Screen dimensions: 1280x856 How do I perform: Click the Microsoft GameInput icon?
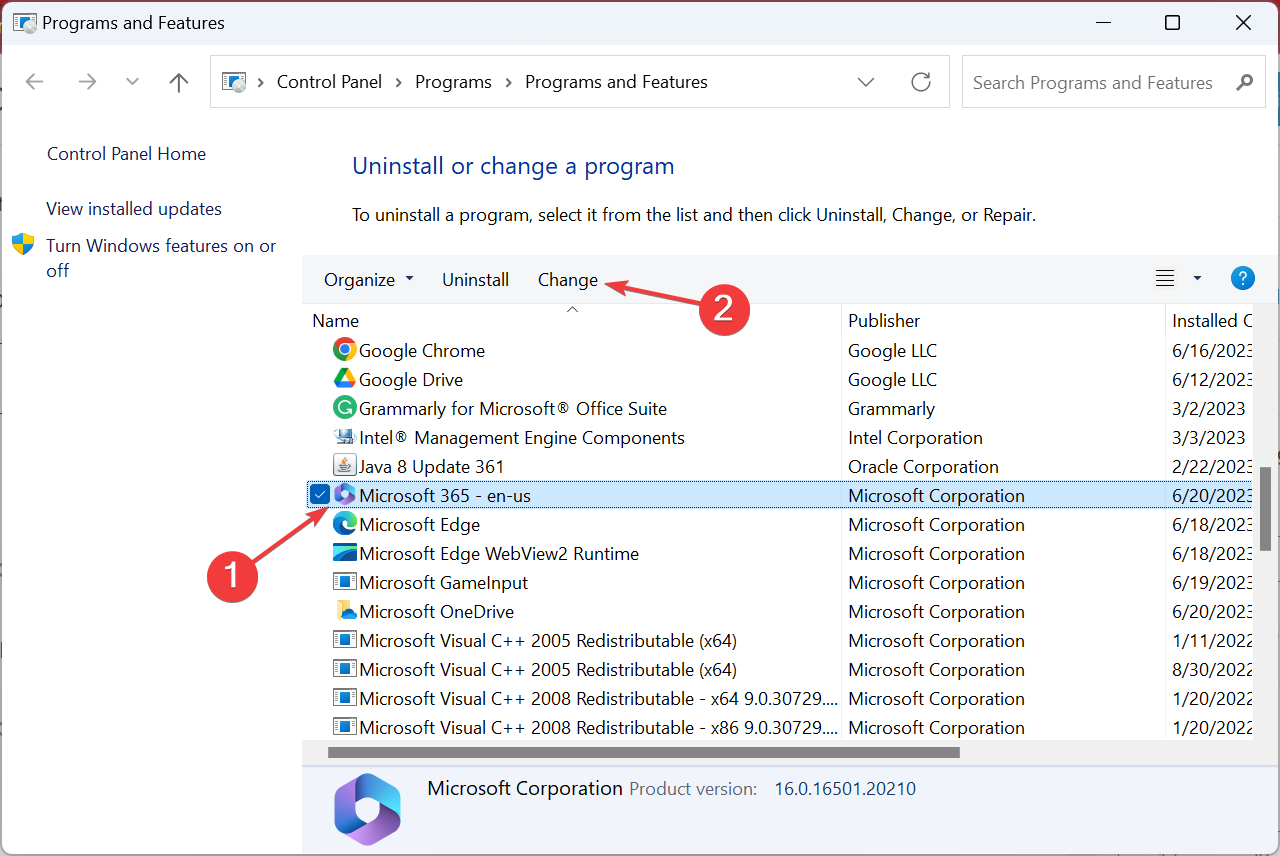344,582
